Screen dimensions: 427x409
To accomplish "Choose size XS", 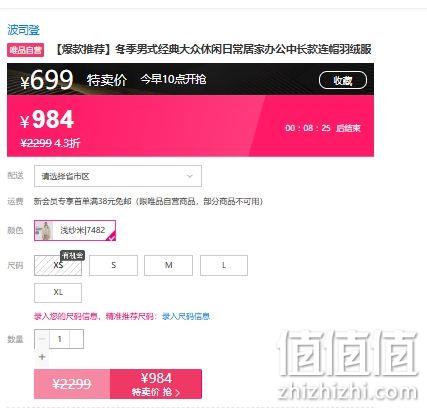I will 58,266.
